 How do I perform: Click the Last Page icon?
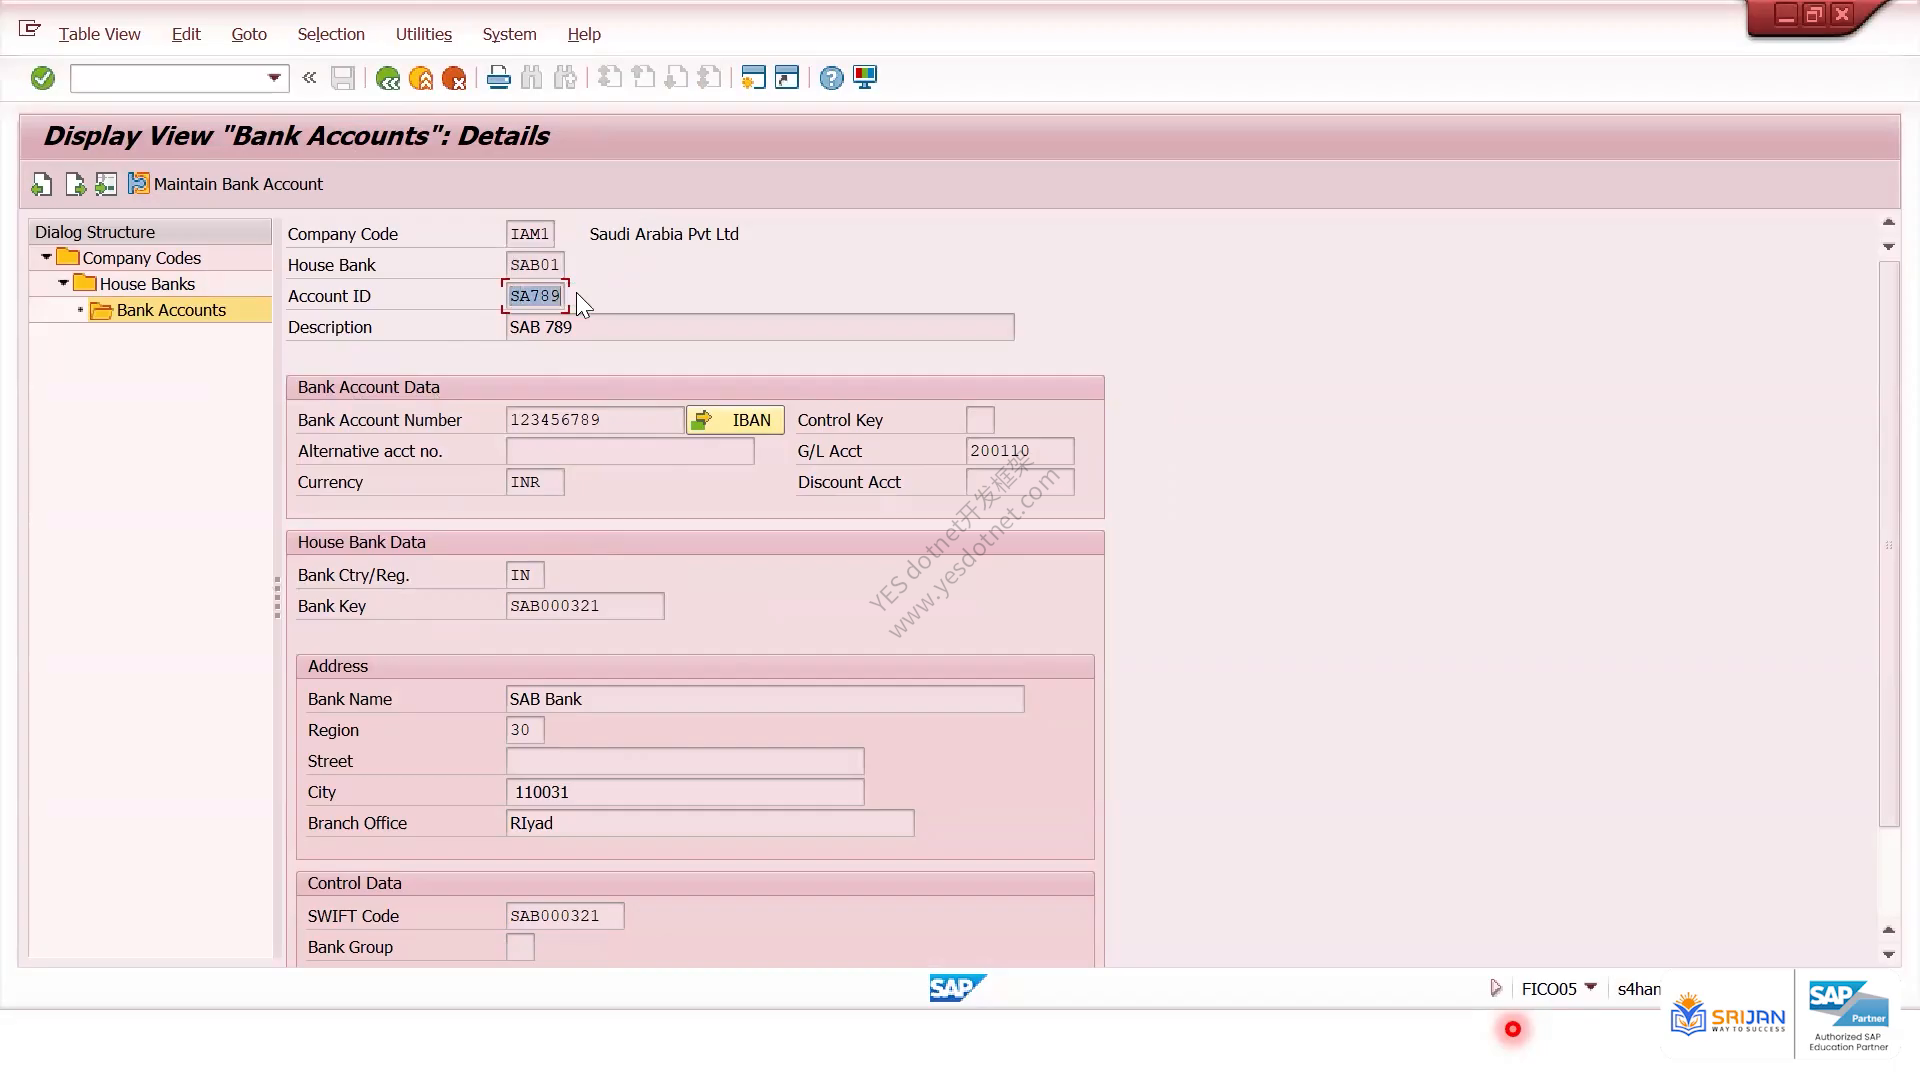[x=709, y=78]
